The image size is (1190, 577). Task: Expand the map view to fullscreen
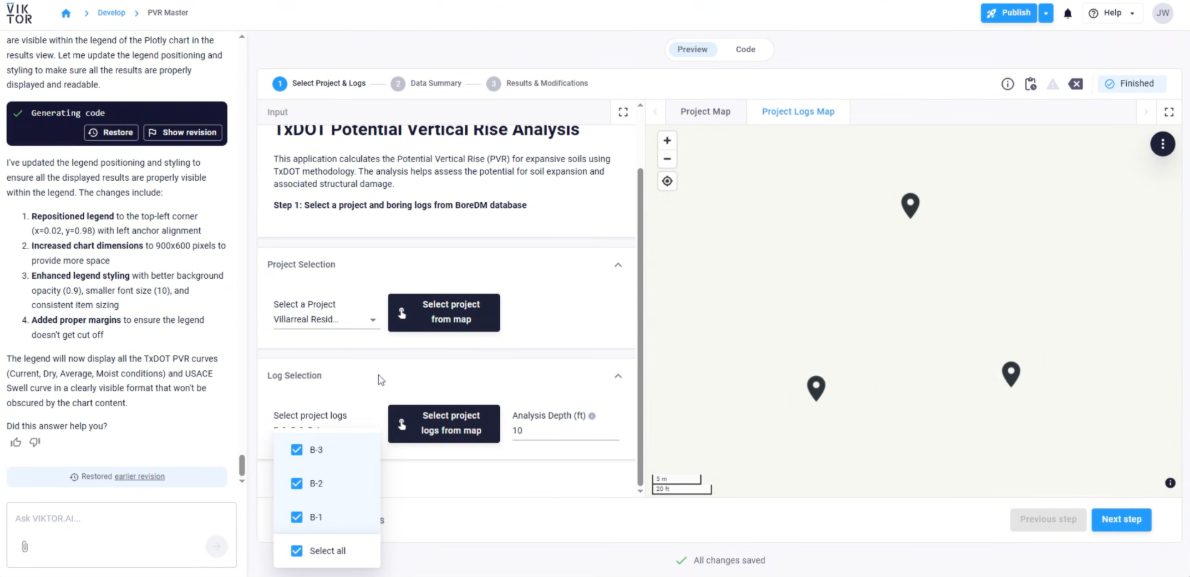(x=1169, y=112)
